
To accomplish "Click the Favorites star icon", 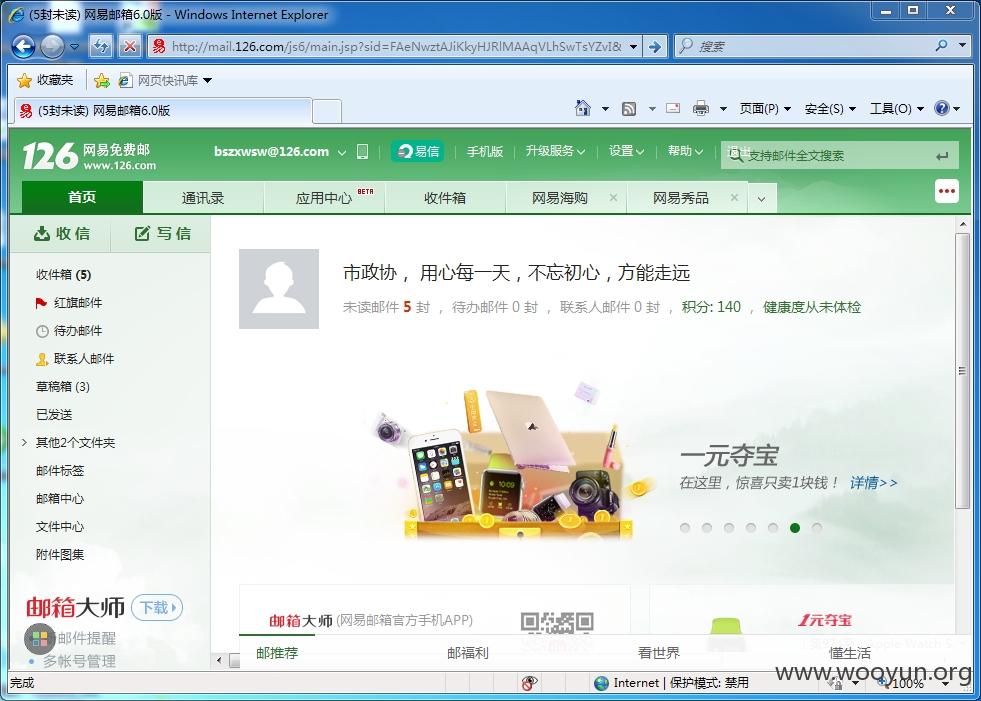I will pyautogui.click(x=24, y=80).
